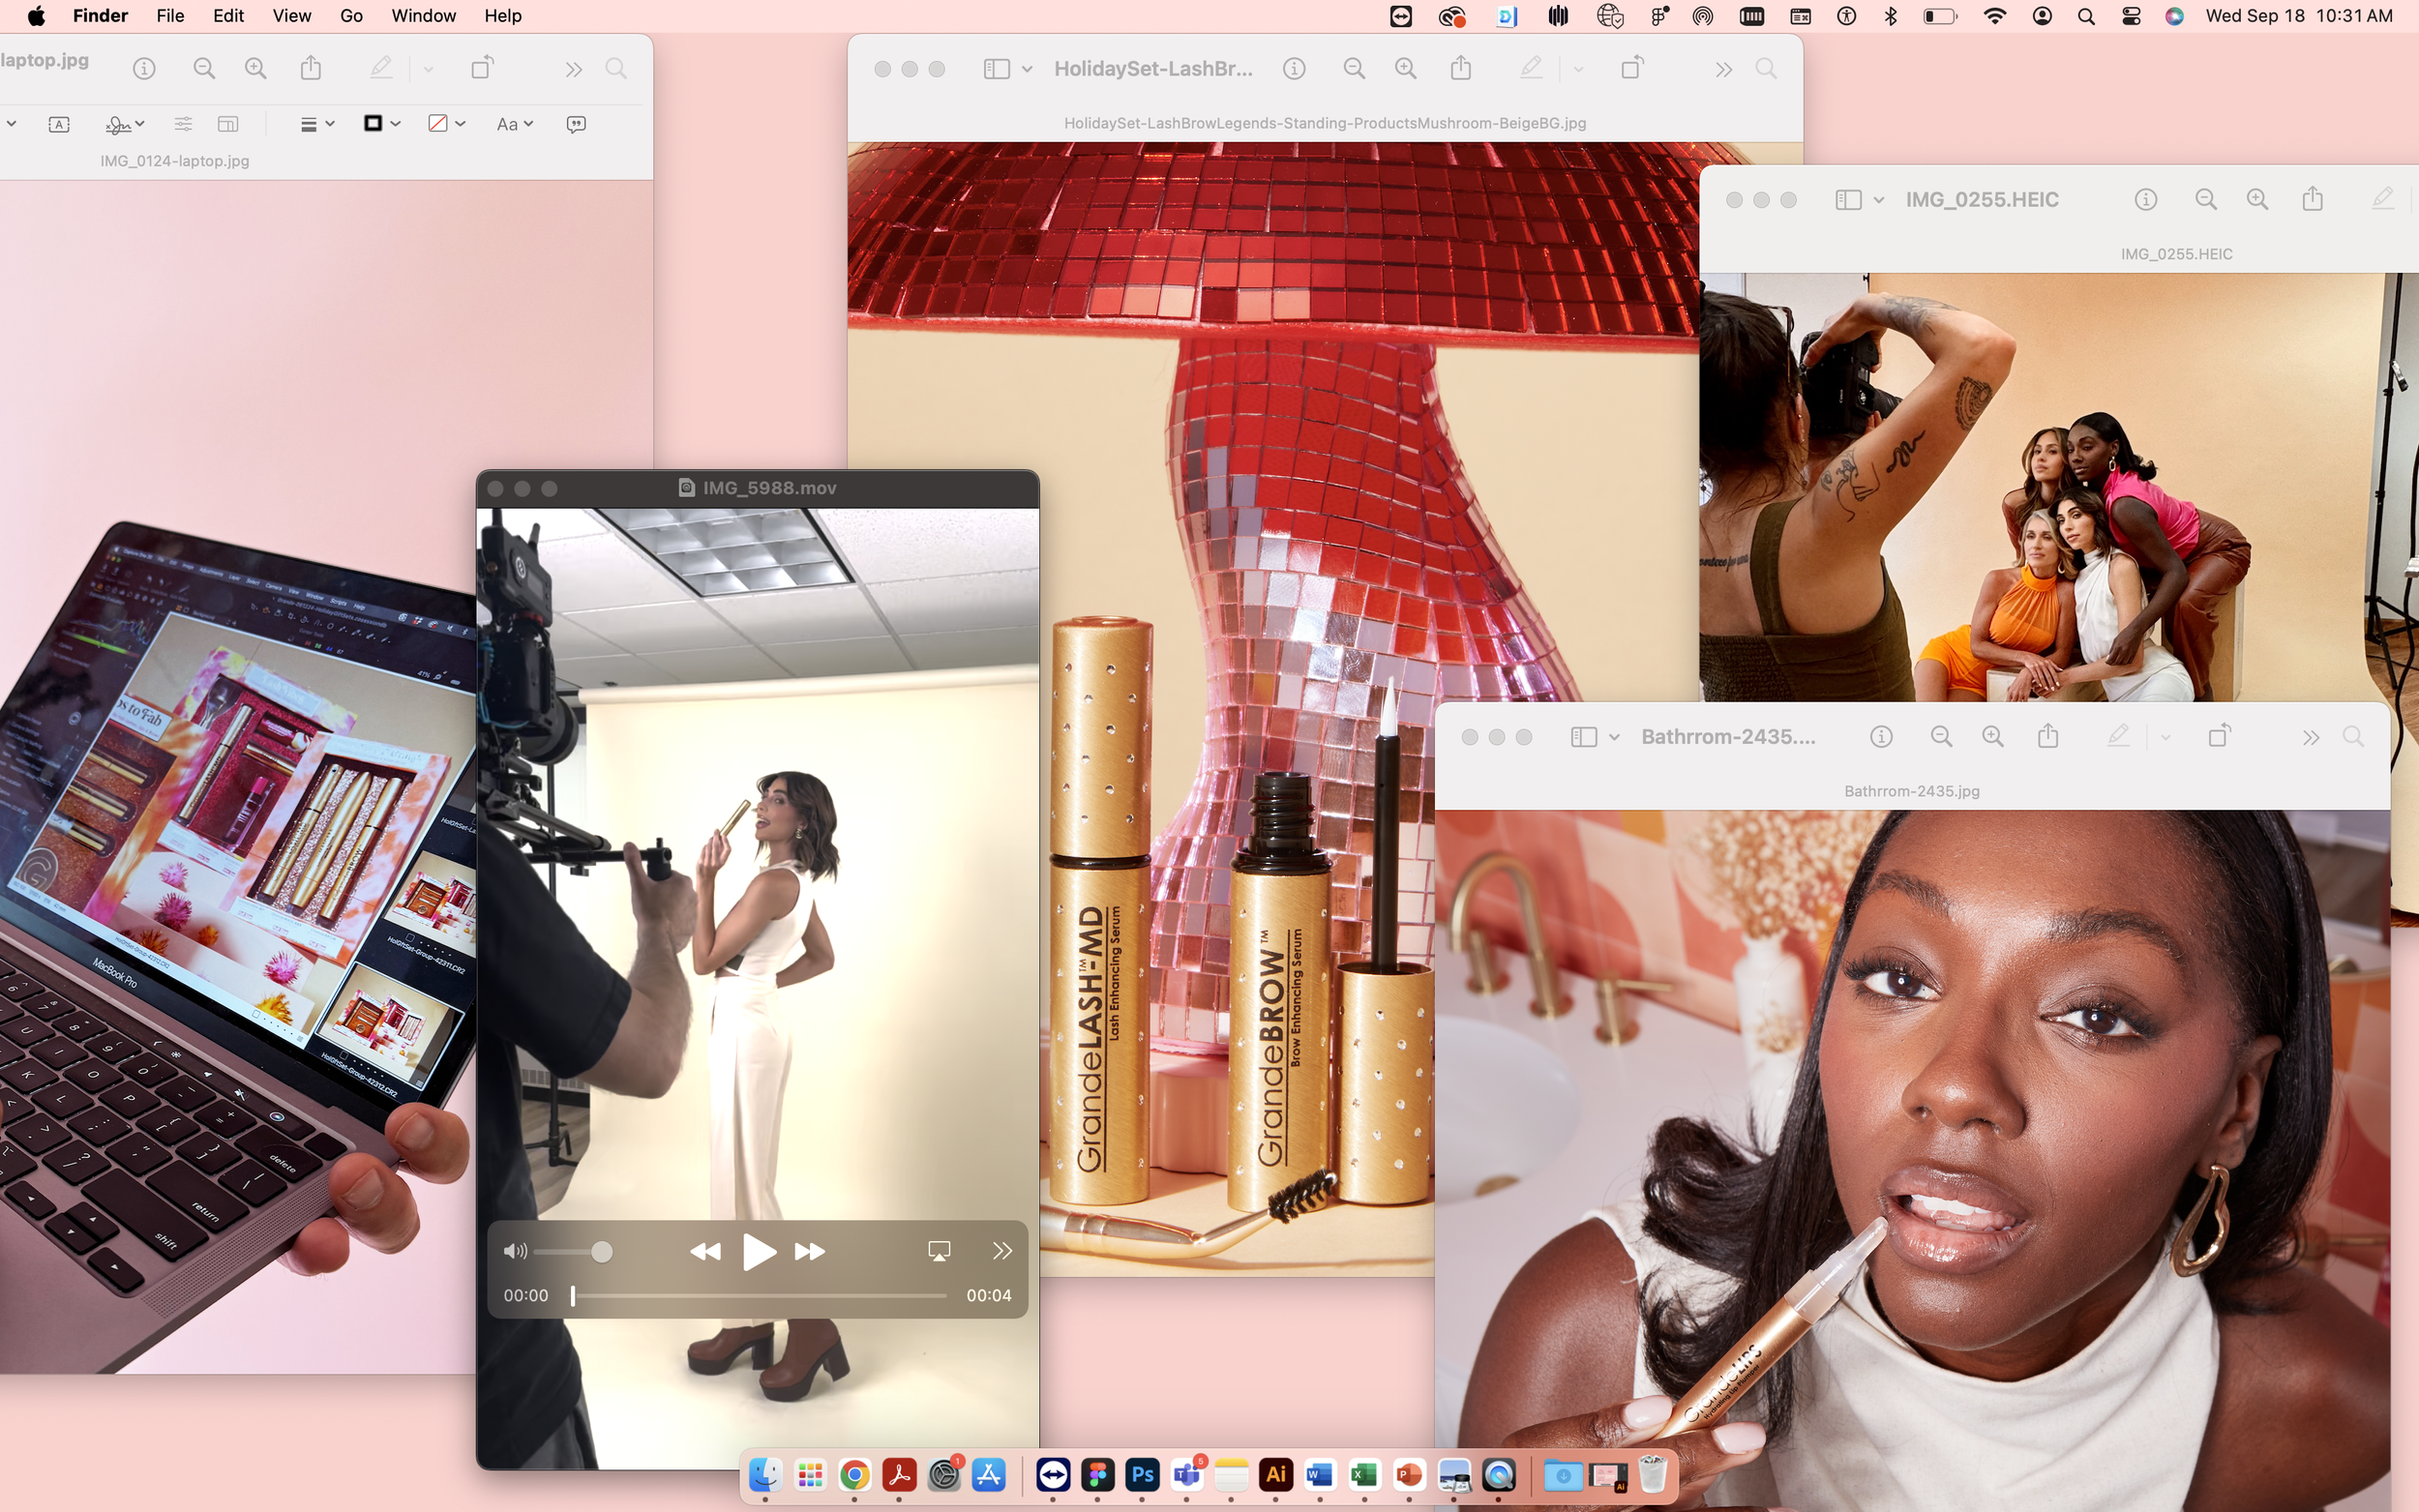Open the Sign signature dropdown
This screenshot has height=1512, width=2419.
pos(125,124)
